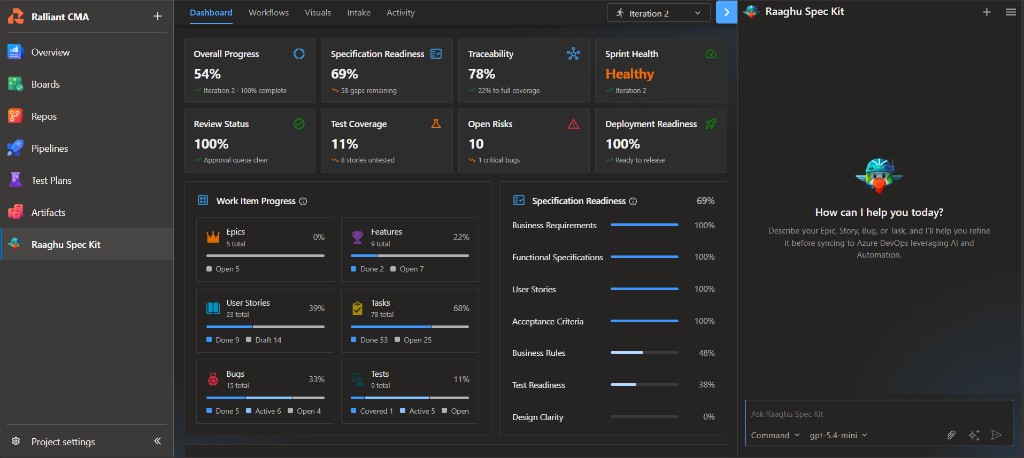This screenshot has width=1024, height=458.
Task: Click the Deployment Readiness rocket icon
Action: [x=711, y=123]
